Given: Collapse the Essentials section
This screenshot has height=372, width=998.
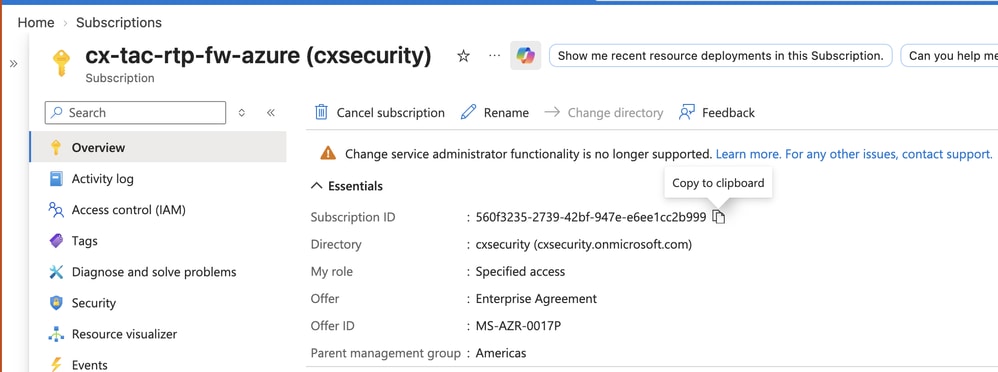Looking at the screenshot, I should coord(346,186).
